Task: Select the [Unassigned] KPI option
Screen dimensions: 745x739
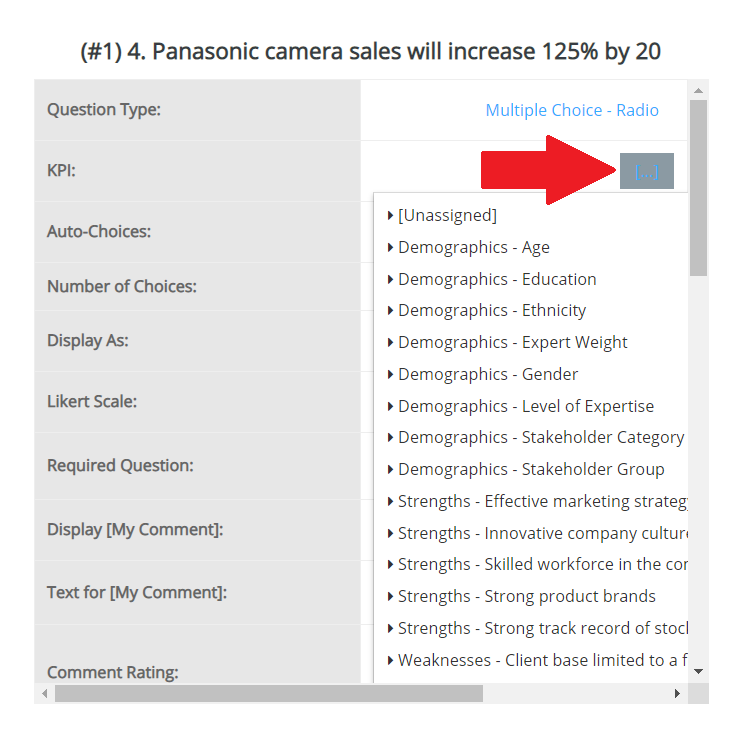Action: pos(447,215)
